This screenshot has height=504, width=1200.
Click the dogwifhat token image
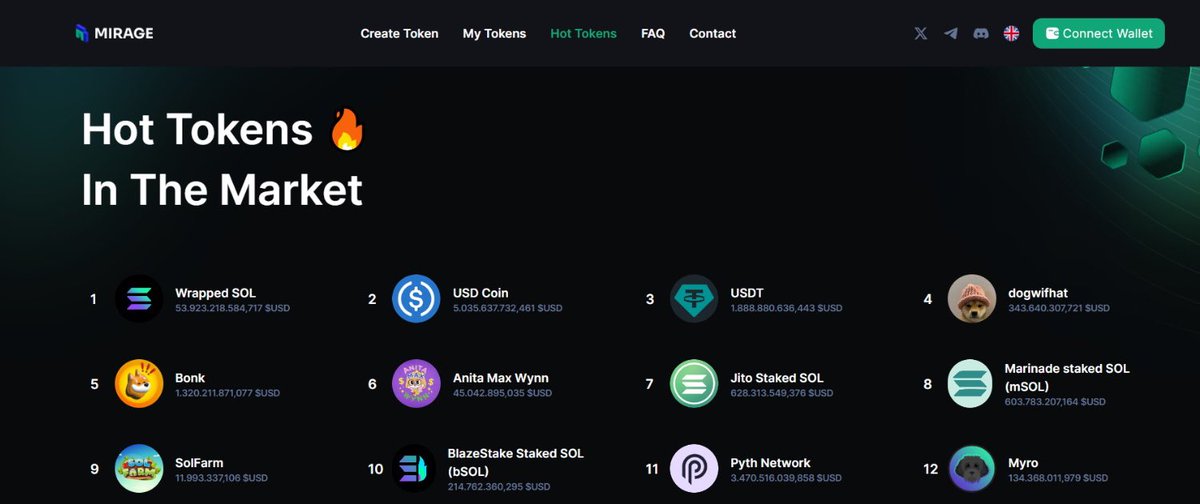(971, 298)
